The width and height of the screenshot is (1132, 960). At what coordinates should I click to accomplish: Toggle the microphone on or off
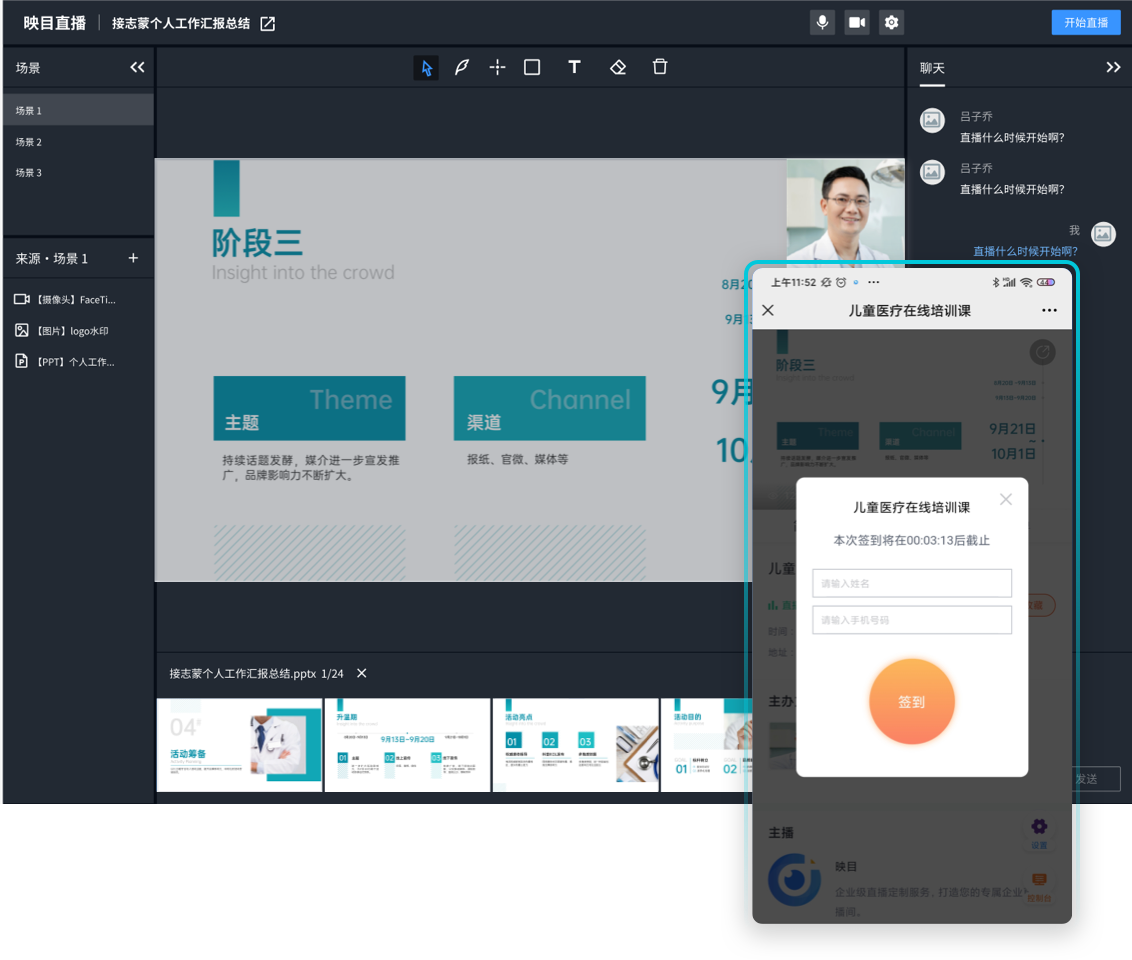(x=822, y=22)
